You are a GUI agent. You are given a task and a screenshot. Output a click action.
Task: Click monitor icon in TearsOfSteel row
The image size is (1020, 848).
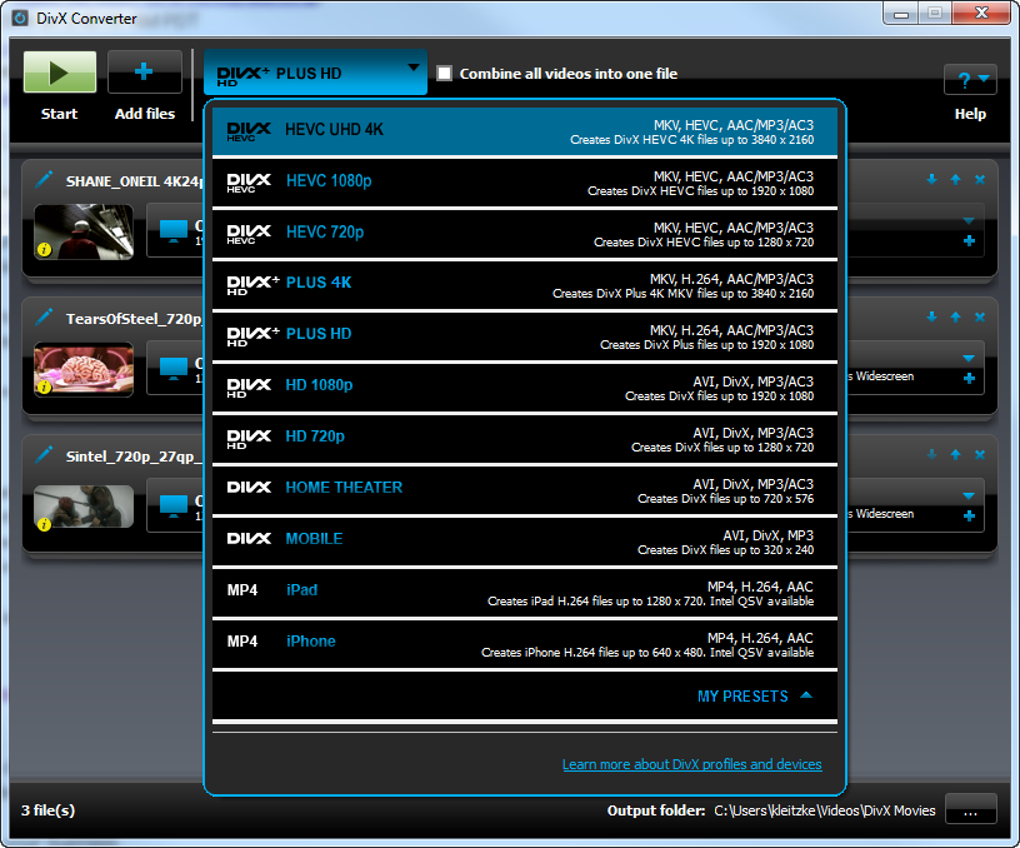[x=174, y=369]
